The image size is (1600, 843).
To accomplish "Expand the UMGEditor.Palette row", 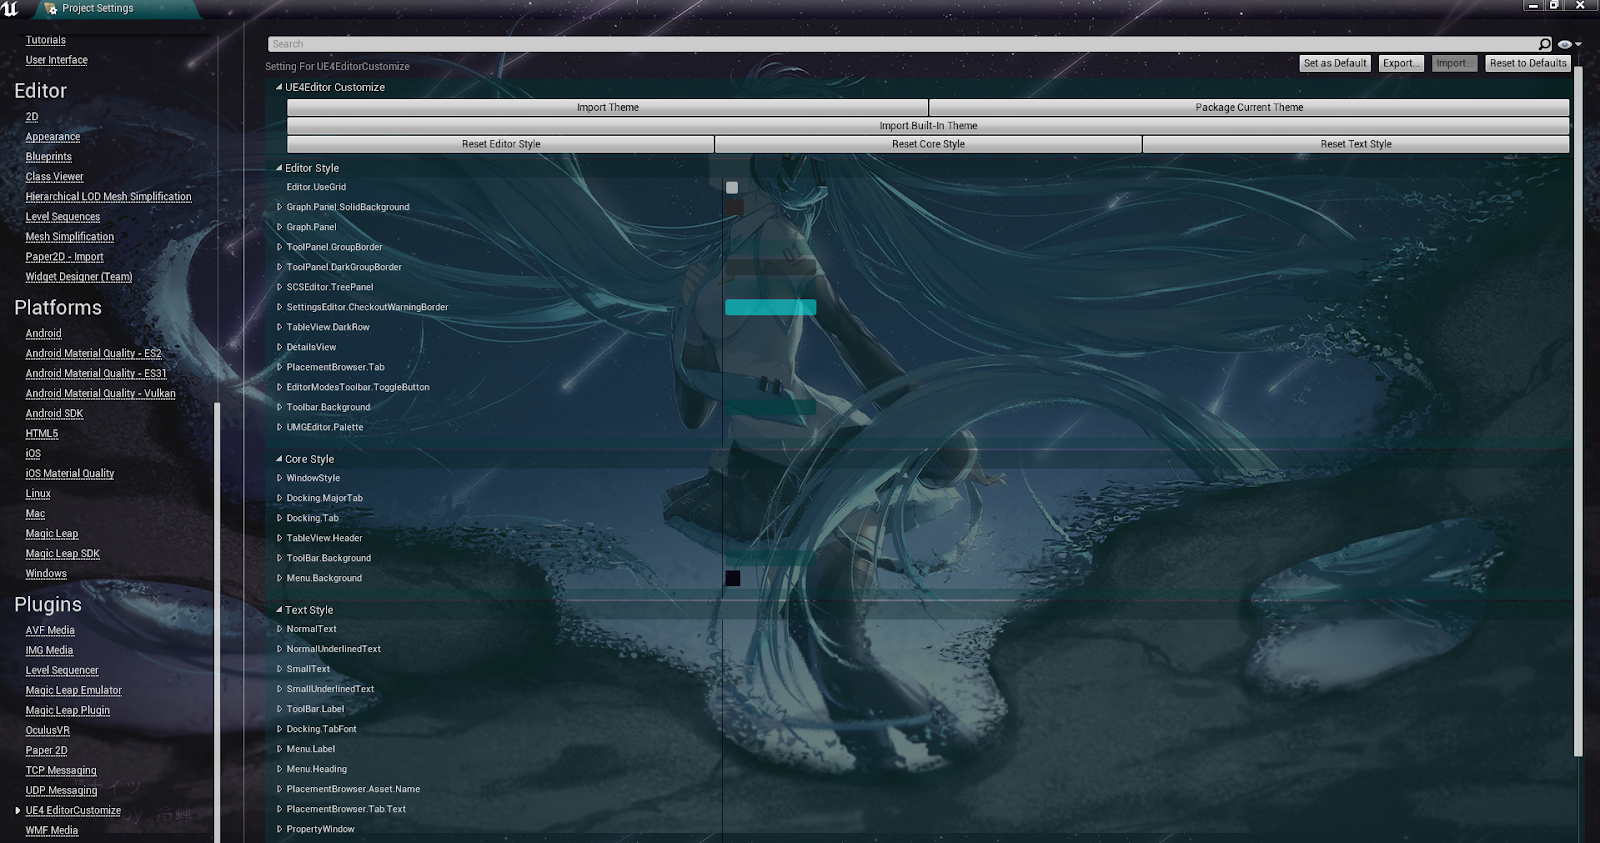I will [279, 427].
